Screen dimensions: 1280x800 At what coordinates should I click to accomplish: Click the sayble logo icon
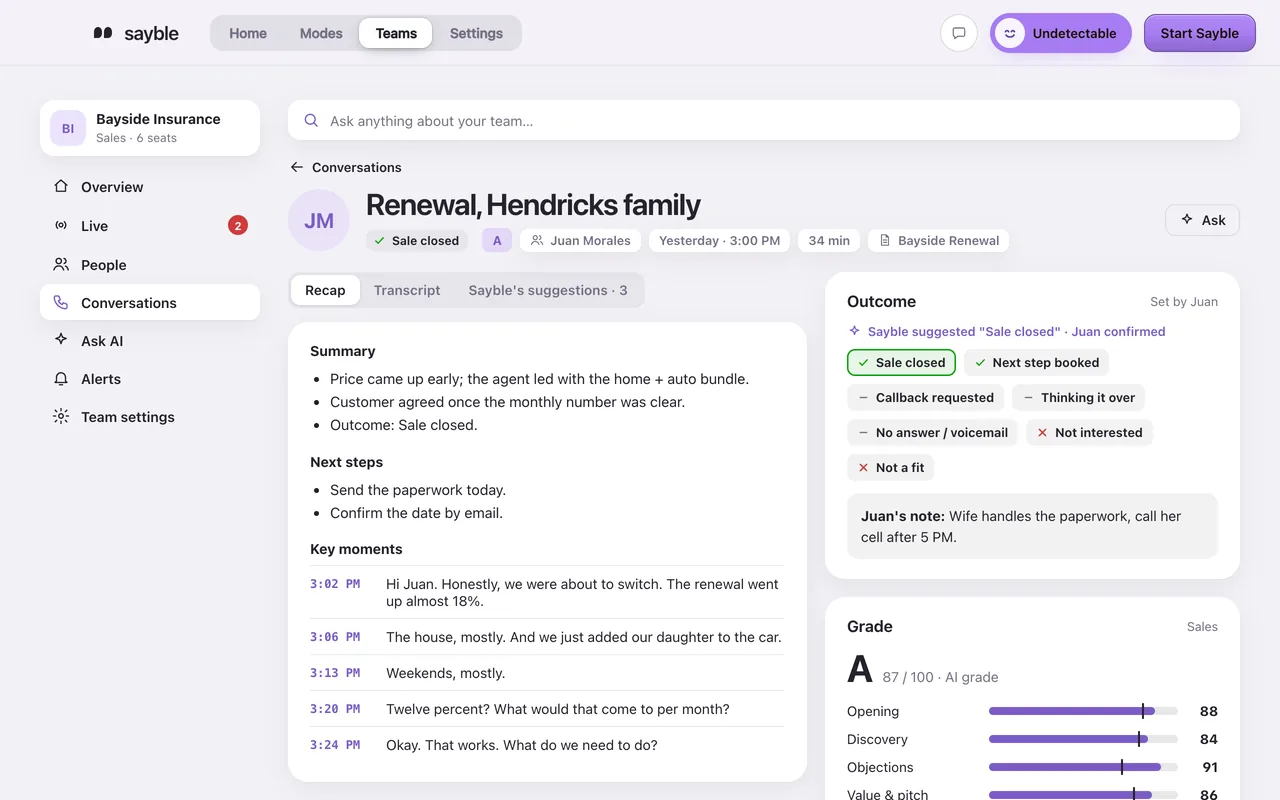[x=103, y=33]
